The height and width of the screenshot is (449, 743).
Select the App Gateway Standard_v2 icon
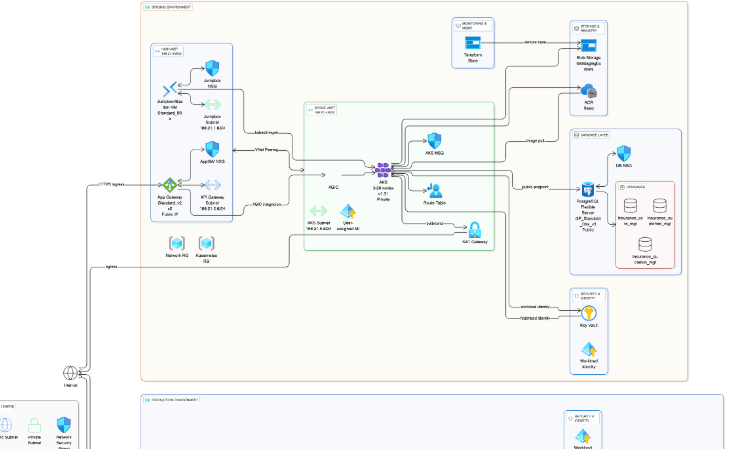(170, 185)
